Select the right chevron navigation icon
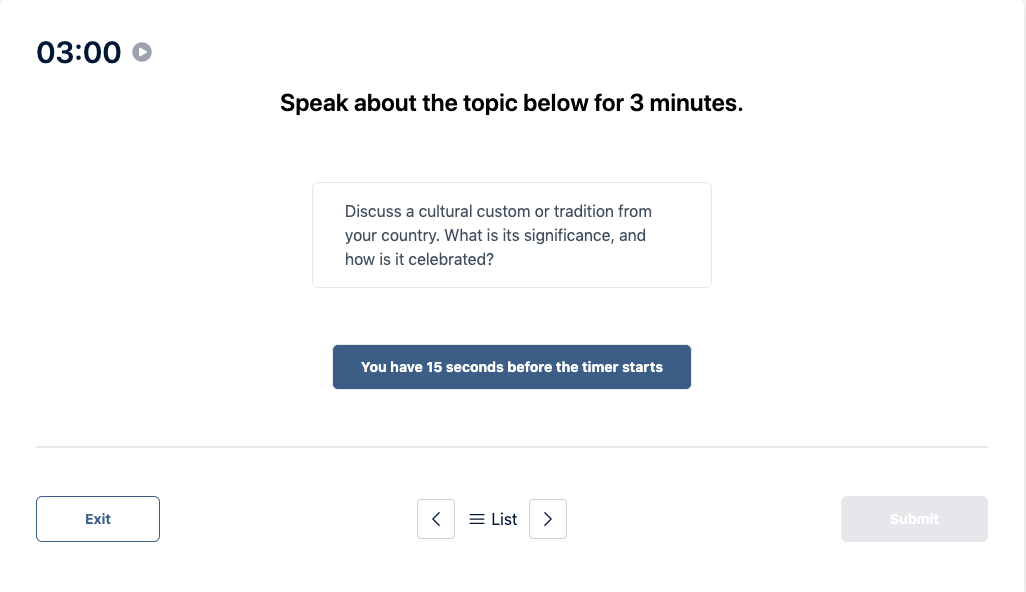The width and height of the screenshot is (1026, 592). click(547, 519)
